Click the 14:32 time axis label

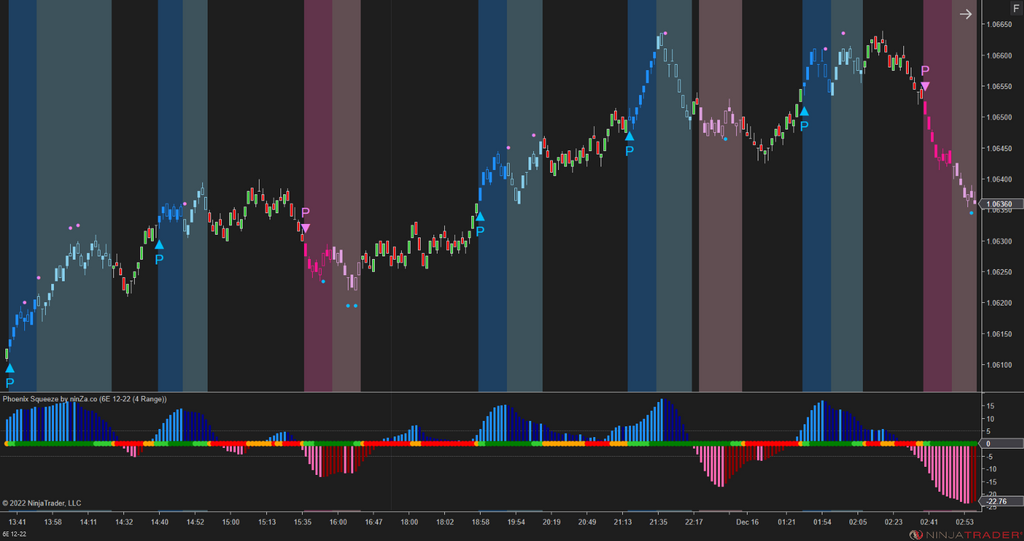click(x=124, y=522)
